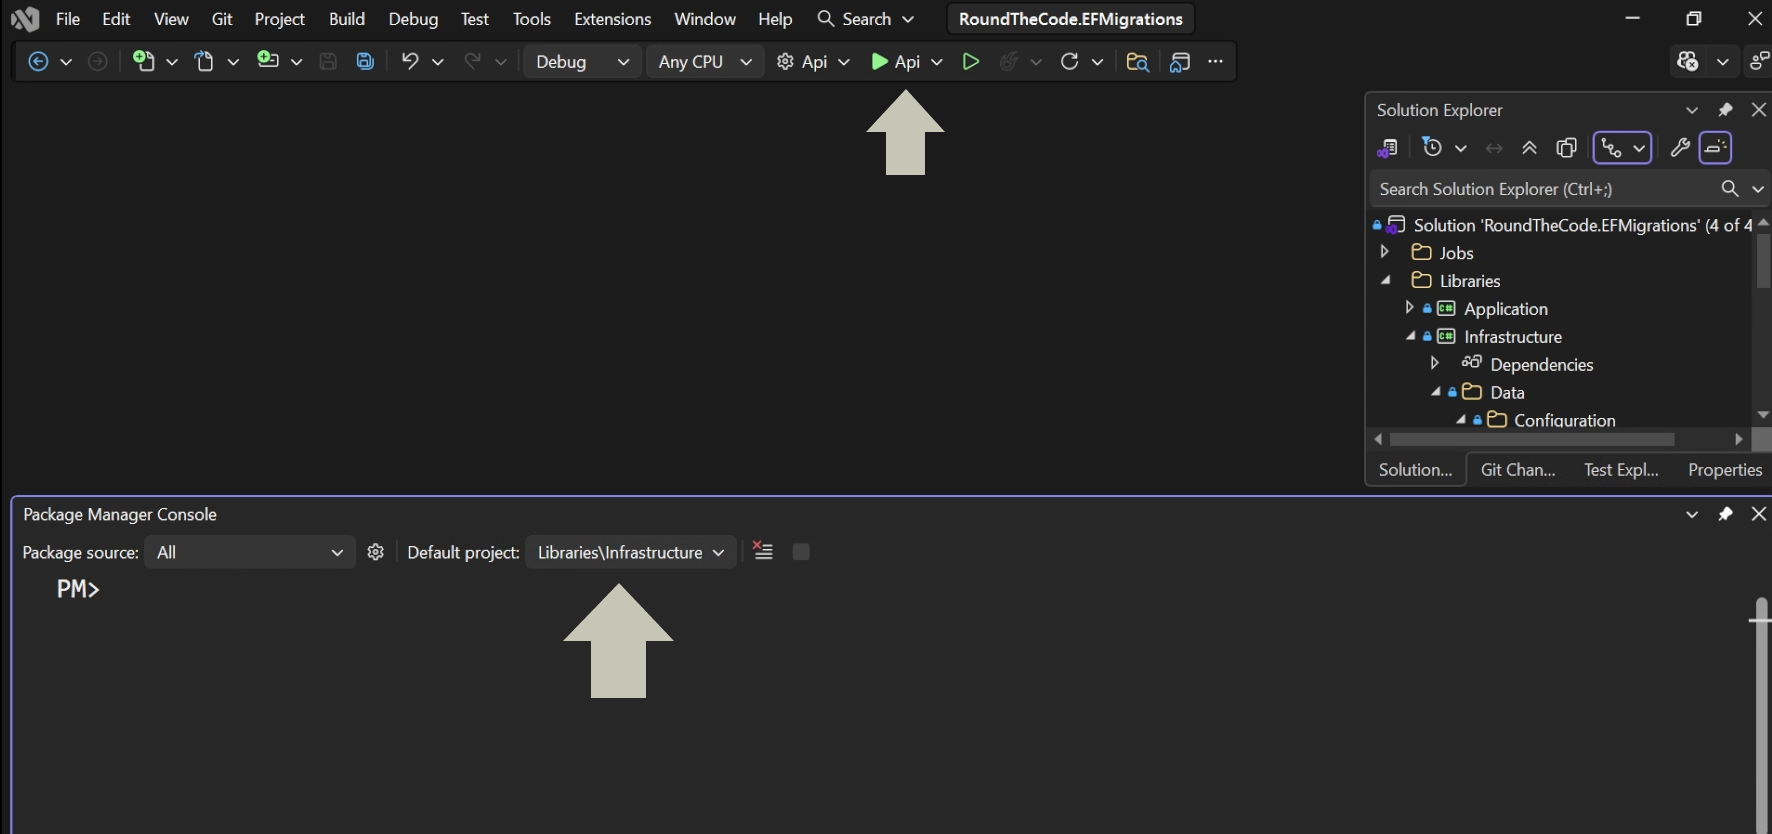Start Without Debugging using outlined play icon
Screen dimensions: 1772x834
(970, 62)
